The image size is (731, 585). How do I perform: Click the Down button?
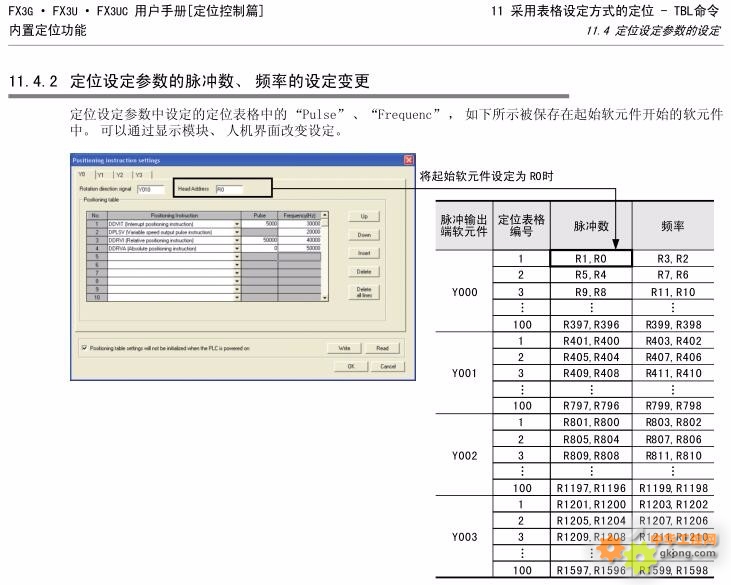tap(364, 235)
